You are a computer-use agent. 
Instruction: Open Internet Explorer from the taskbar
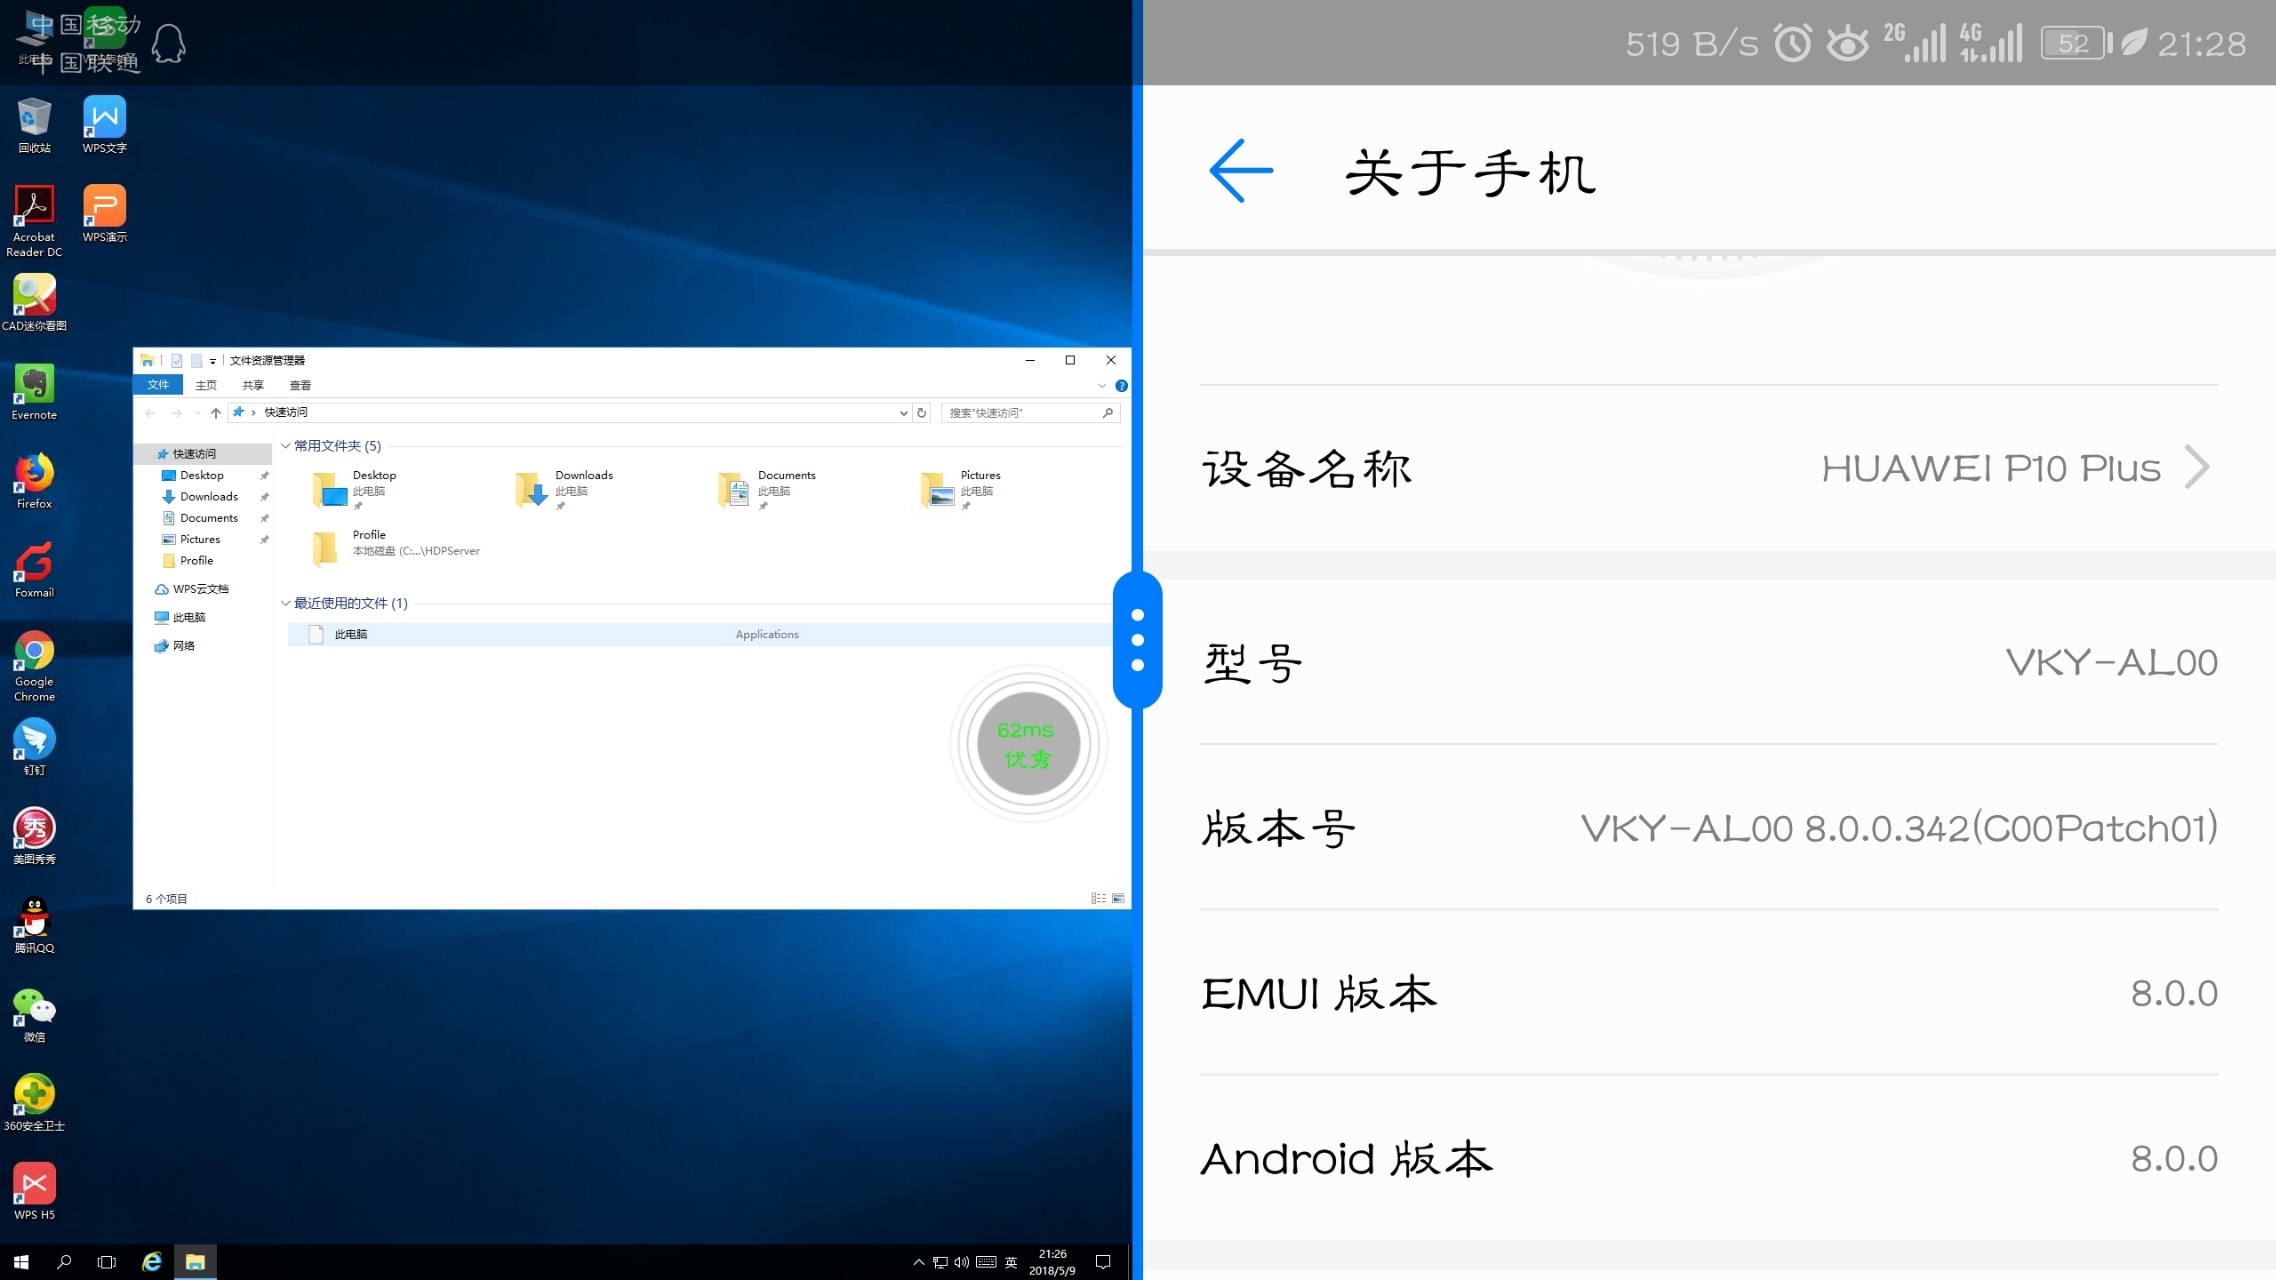pos(151,1262)
